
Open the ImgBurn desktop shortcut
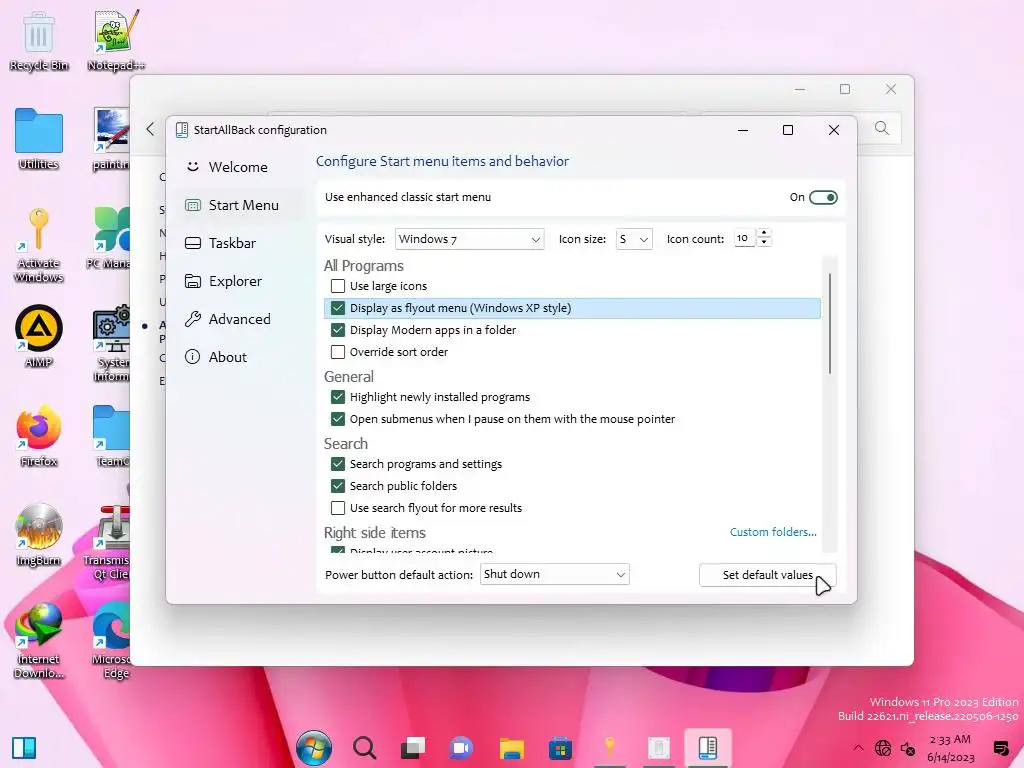39,535
